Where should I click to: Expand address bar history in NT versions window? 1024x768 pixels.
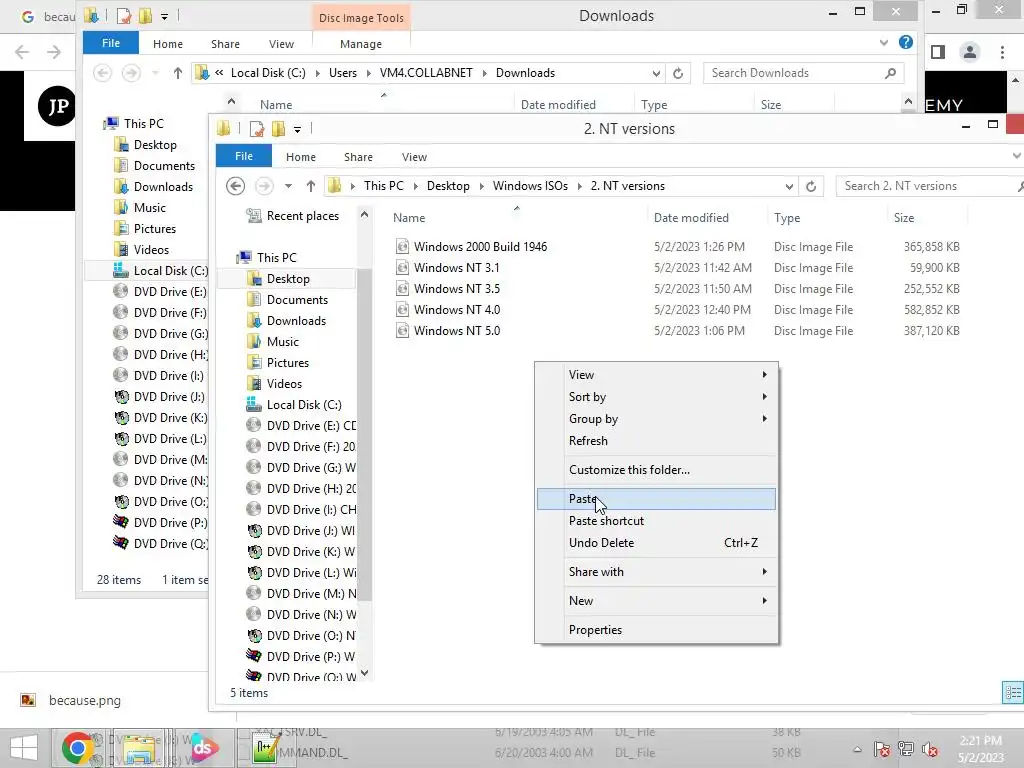[789, 186]
